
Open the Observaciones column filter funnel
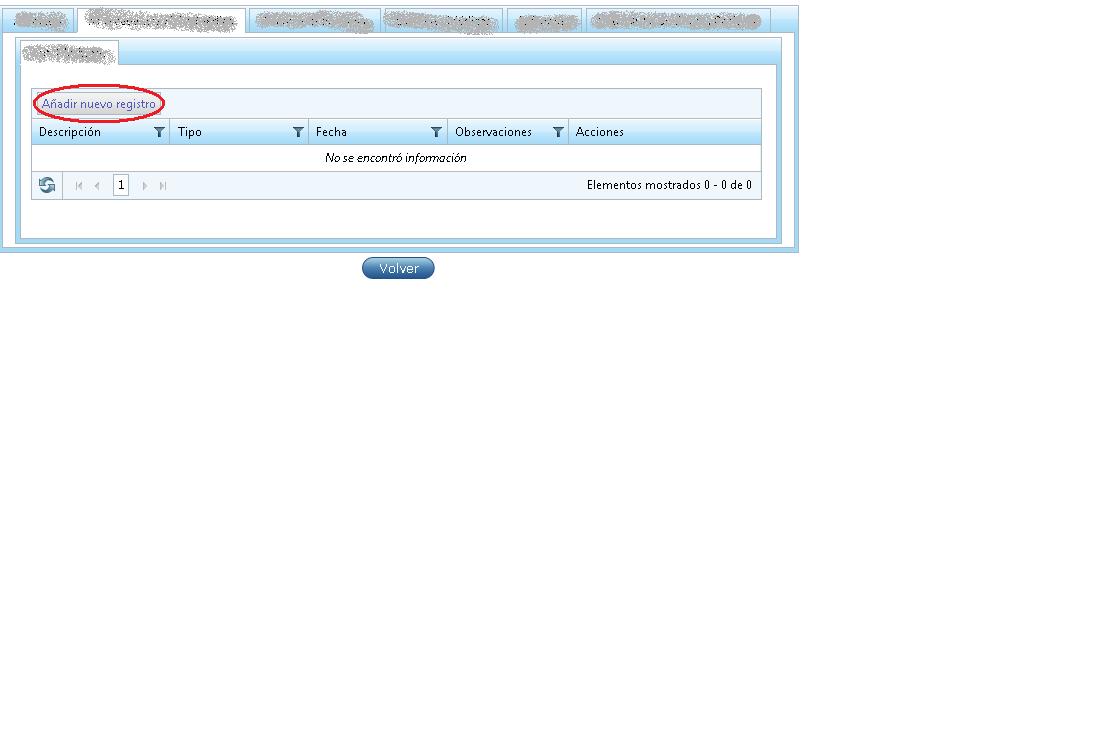558,132
